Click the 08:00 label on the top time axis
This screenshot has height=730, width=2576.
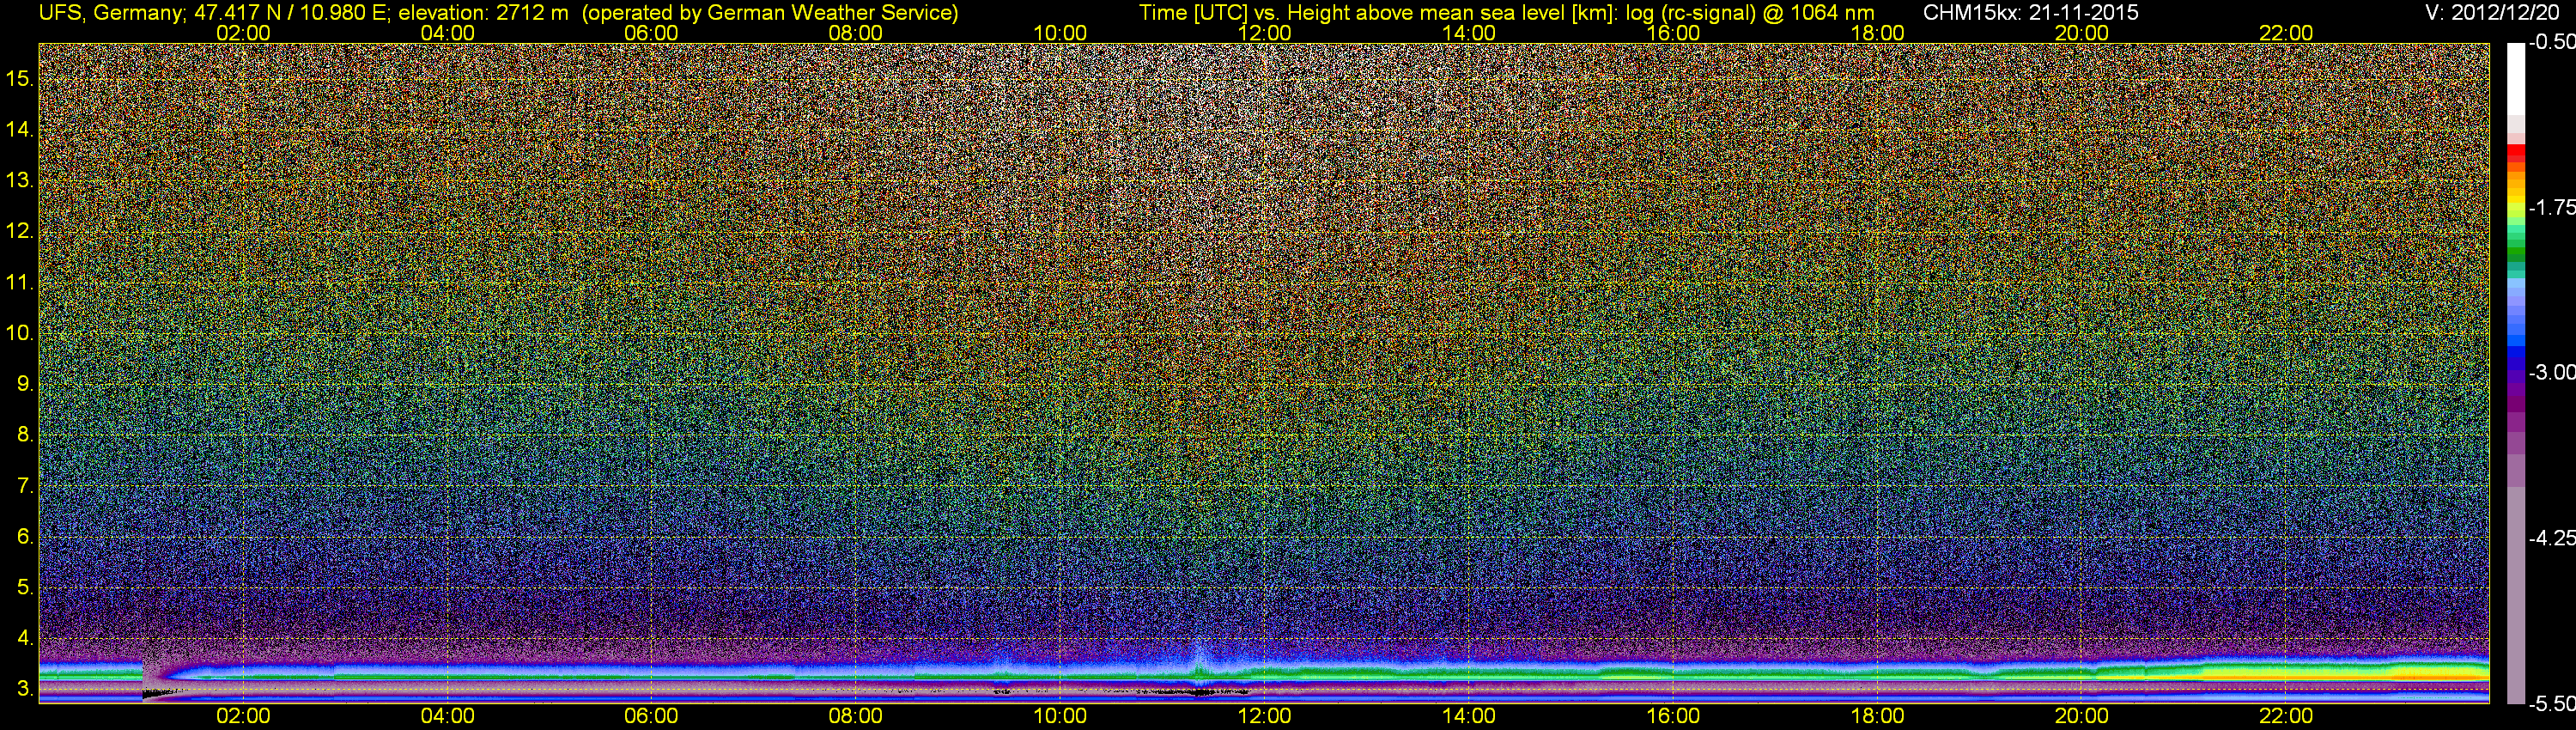856,33
